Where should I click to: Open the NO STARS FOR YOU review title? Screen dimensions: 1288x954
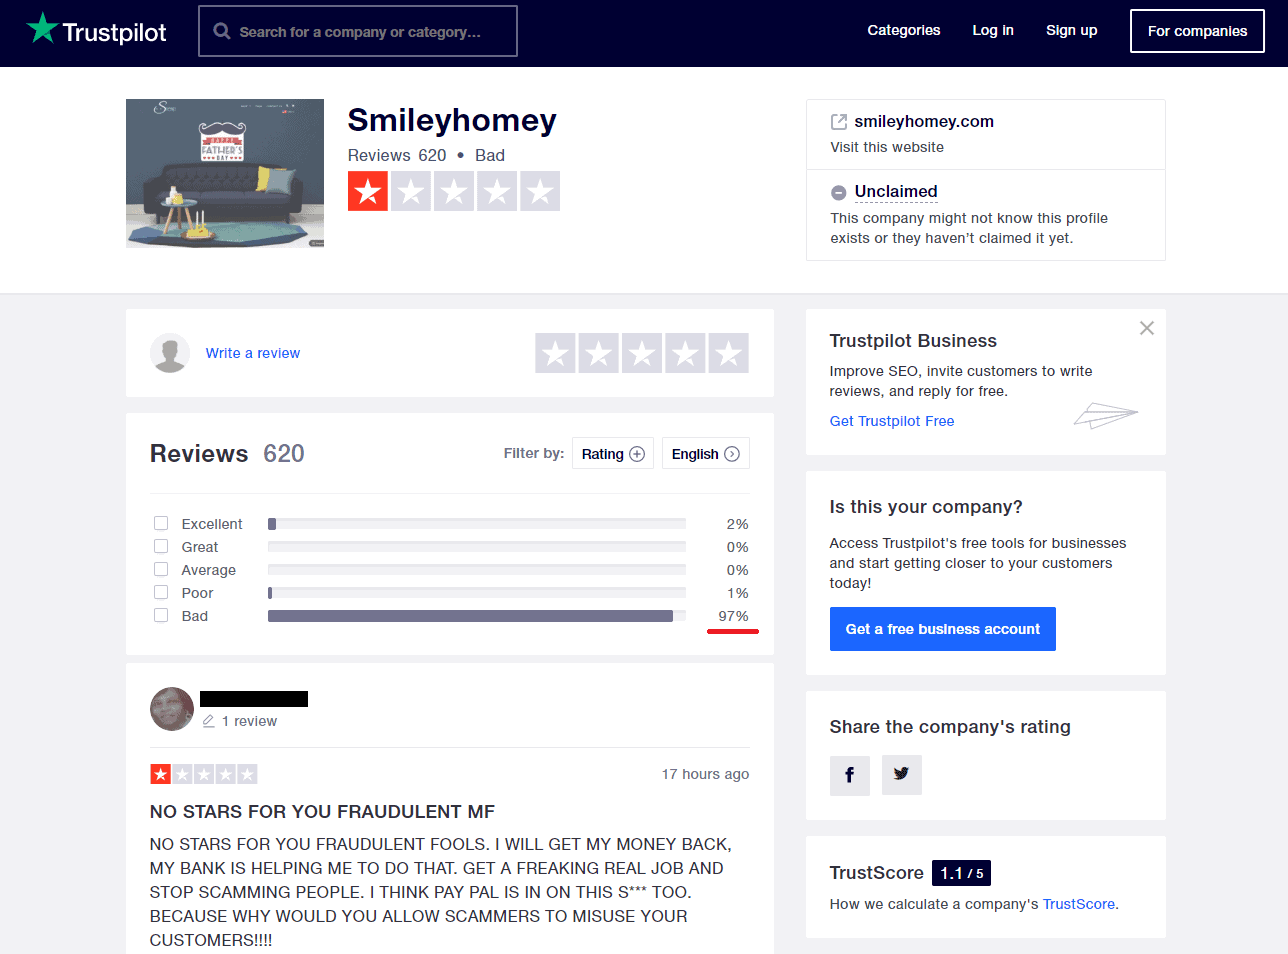coord(322,812)
